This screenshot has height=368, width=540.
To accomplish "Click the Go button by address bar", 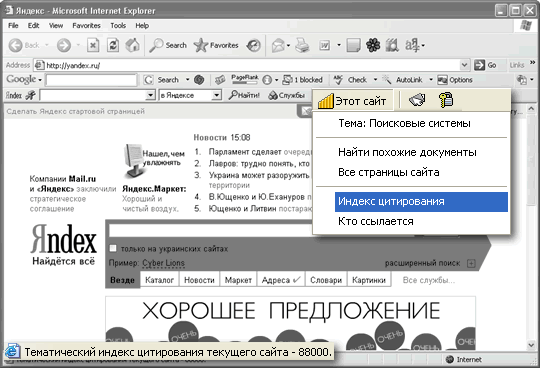I will point(485,65).
